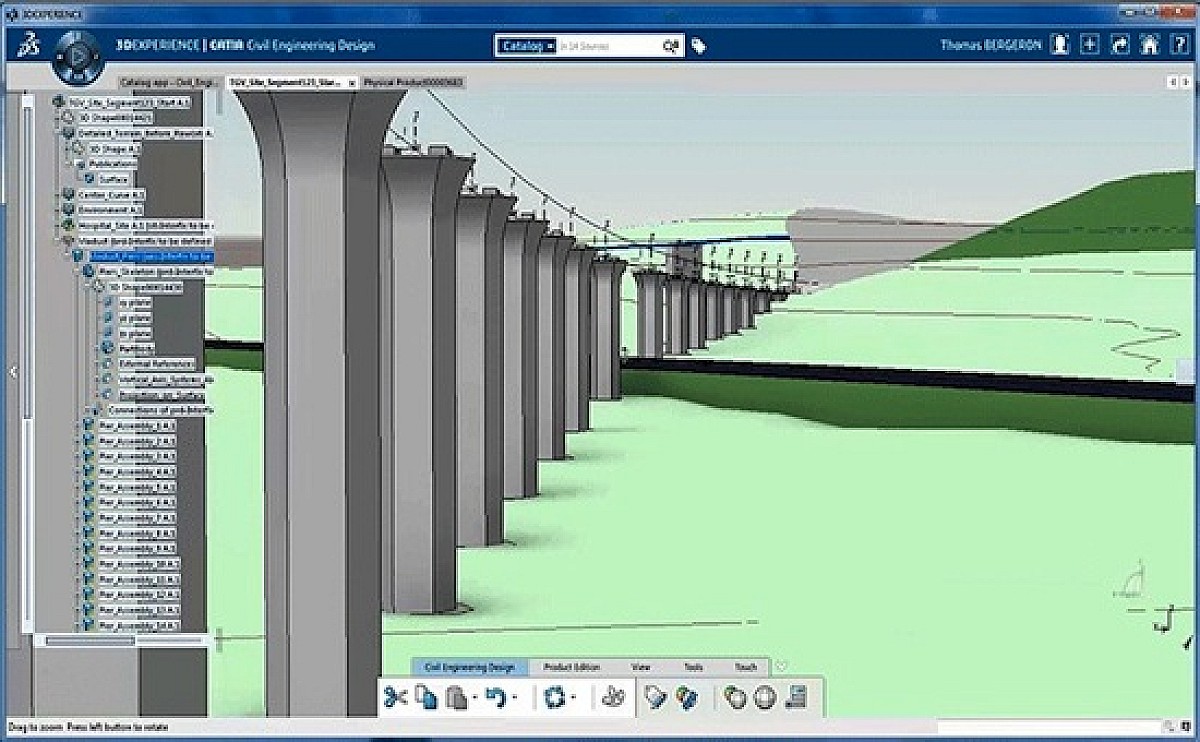1200x742 pixels.
Task: Click the gray globe icon in bottom toolbar
Action: pyautogui.click(x=765, y=697)
